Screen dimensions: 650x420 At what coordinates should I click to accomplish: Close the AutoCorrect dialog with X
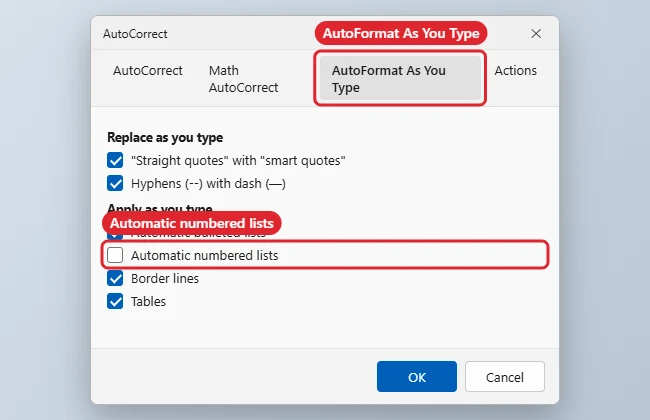click(x=536, y=34)
